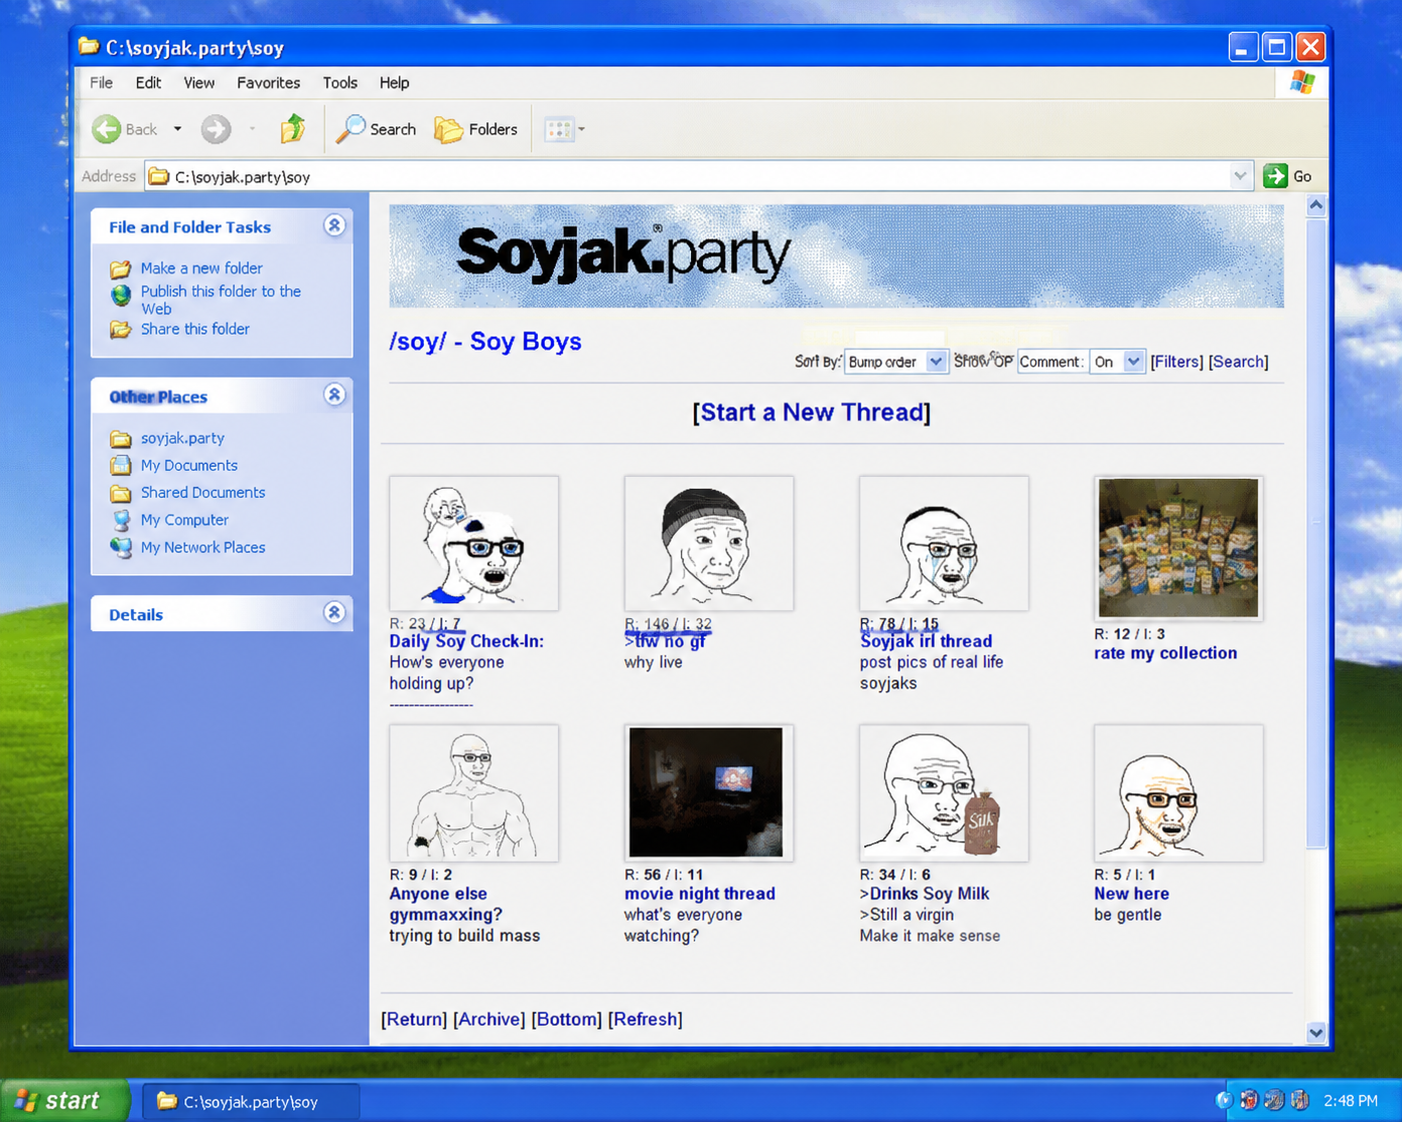The height and width of the screenshot is (1122, 1402).
Task: Collapse the Other Places panel
Action: click(x=334, y=395)
